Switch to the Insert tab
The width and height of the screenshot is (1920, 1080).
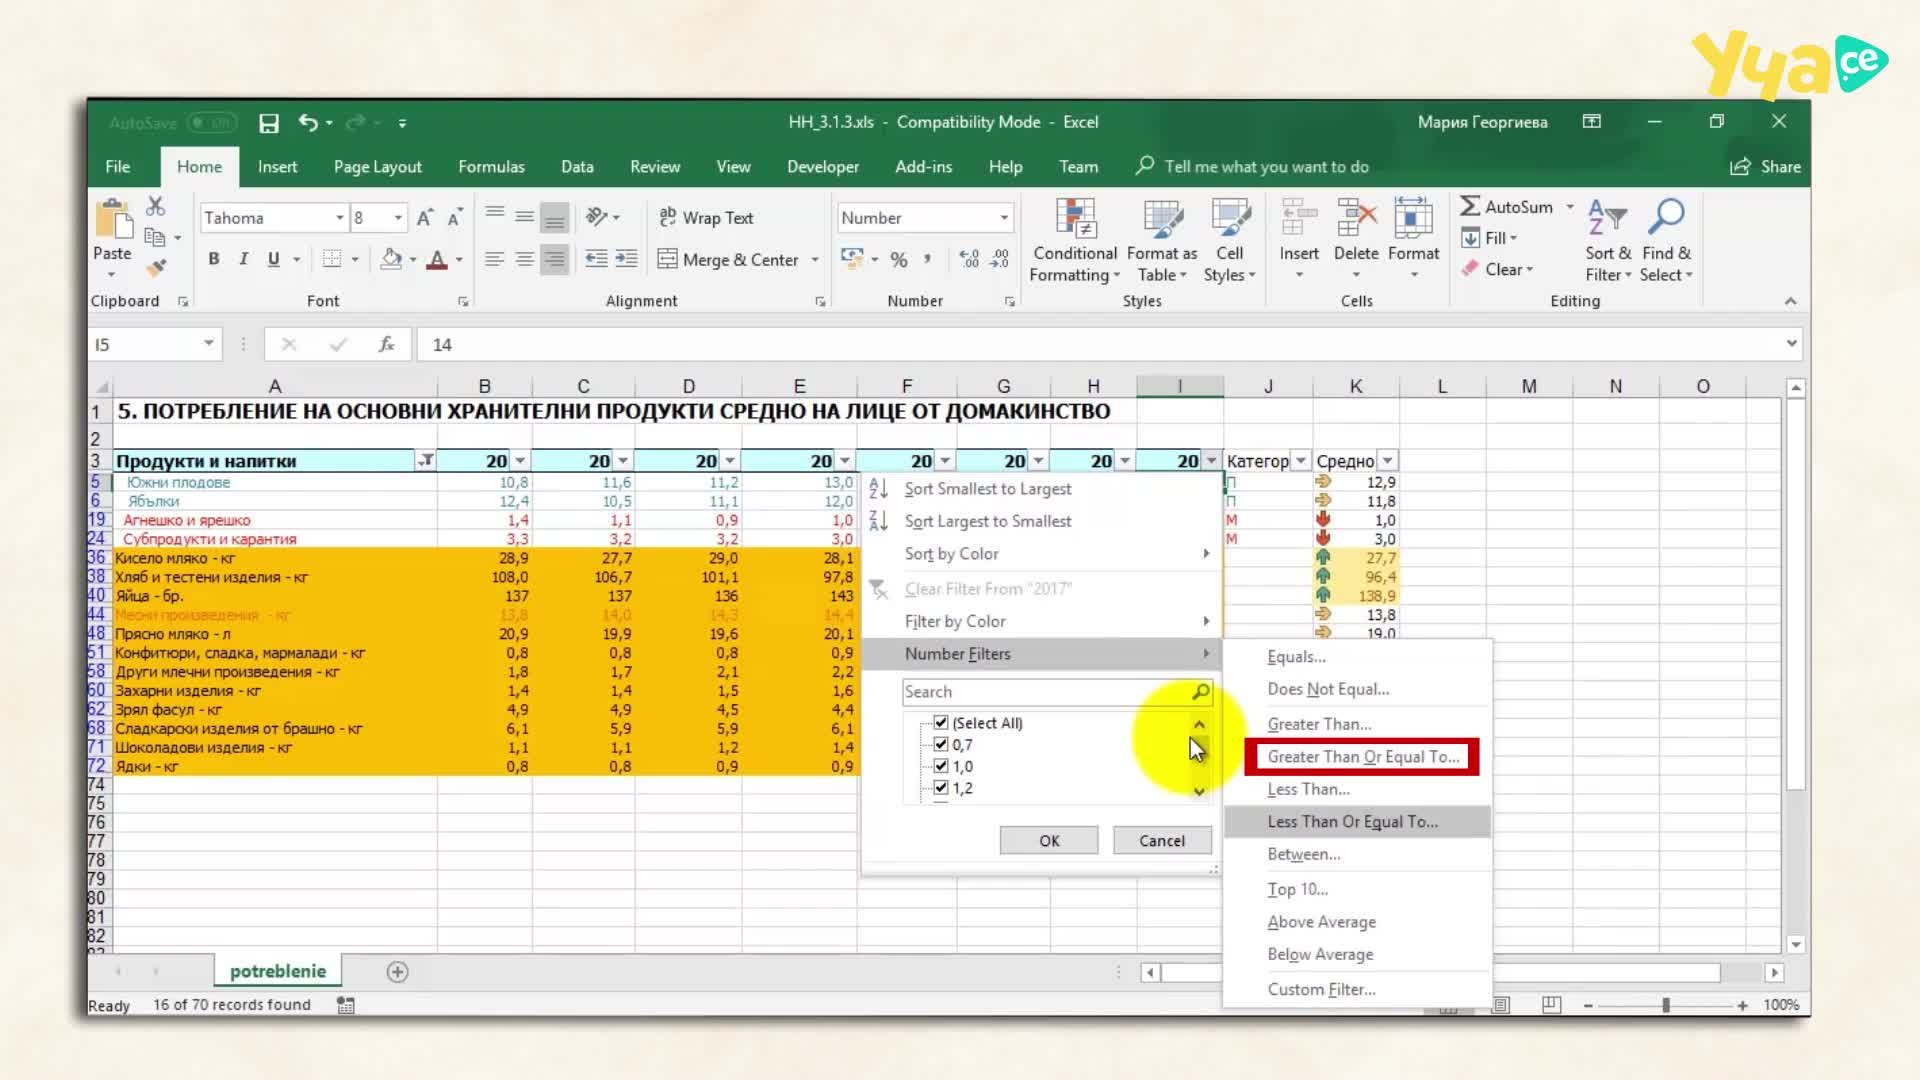point(277,167)
